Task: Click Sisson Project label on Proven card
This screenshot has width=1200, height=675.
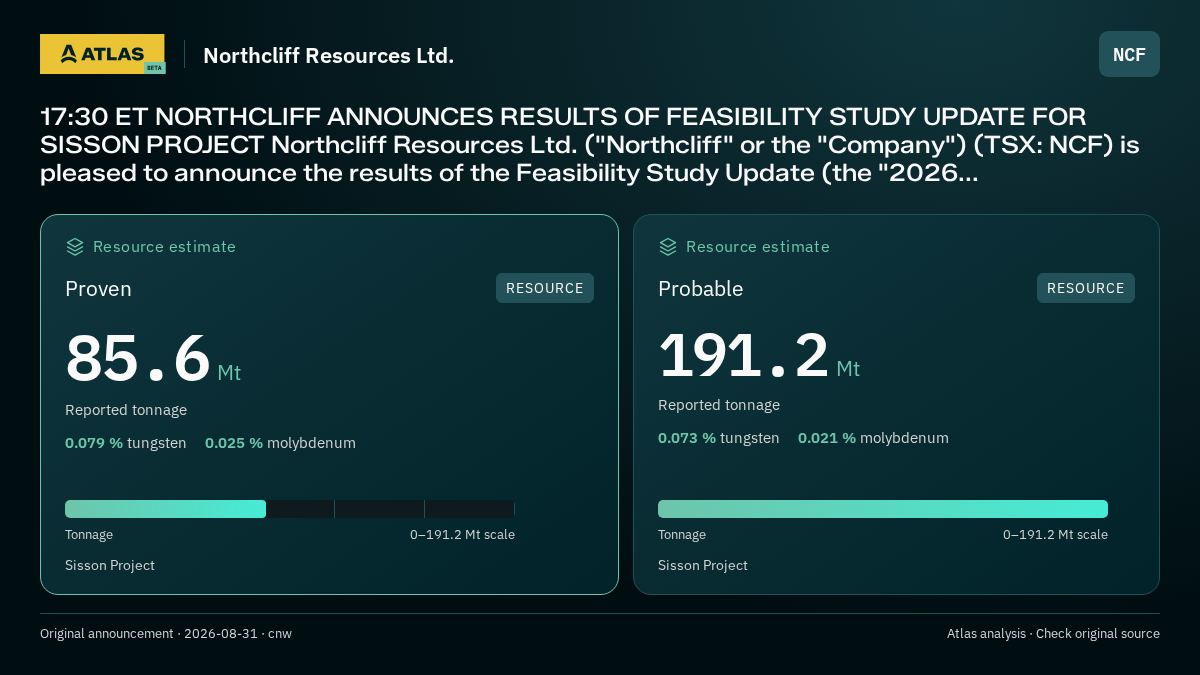Action: tap(110, 566)
